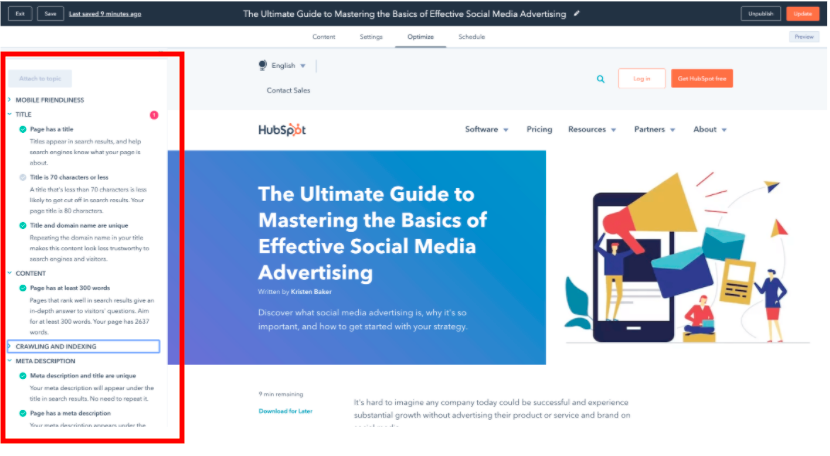
Task: Click author name Kristen Baker
Action: (311, 292)
